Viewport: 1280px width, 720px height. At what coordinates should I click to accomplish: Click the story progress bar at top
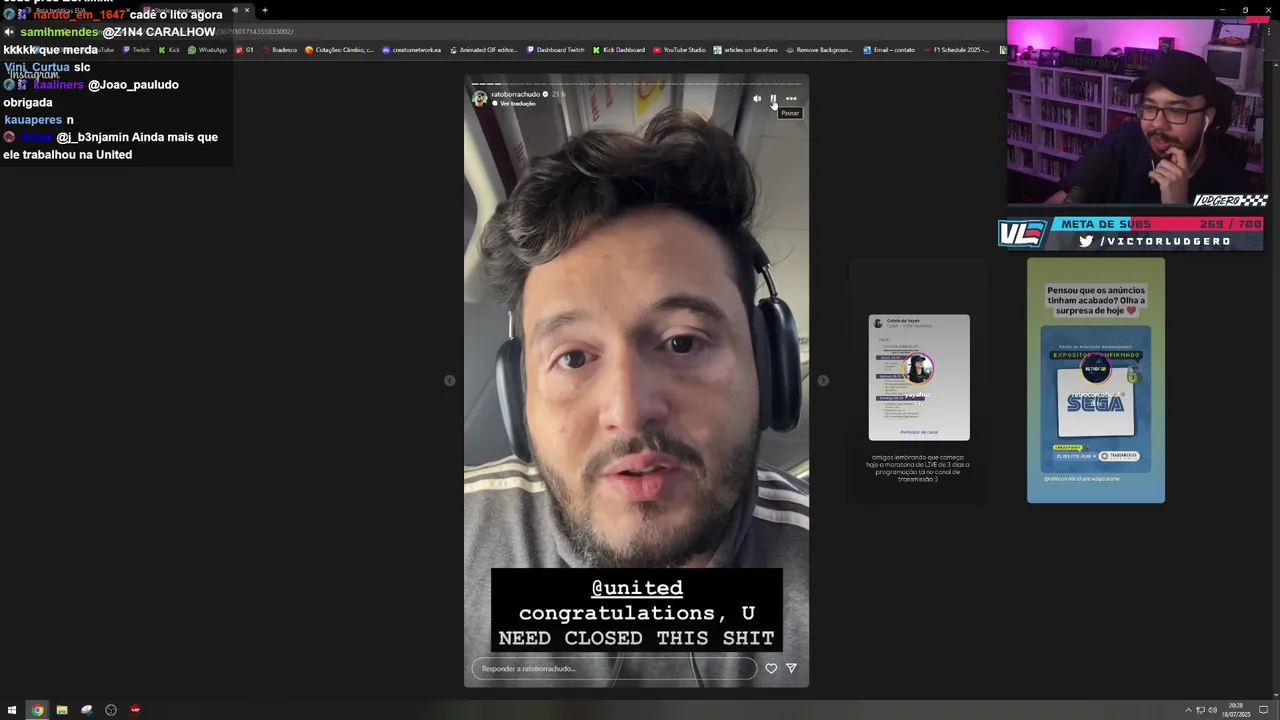[x=636, y=84]
